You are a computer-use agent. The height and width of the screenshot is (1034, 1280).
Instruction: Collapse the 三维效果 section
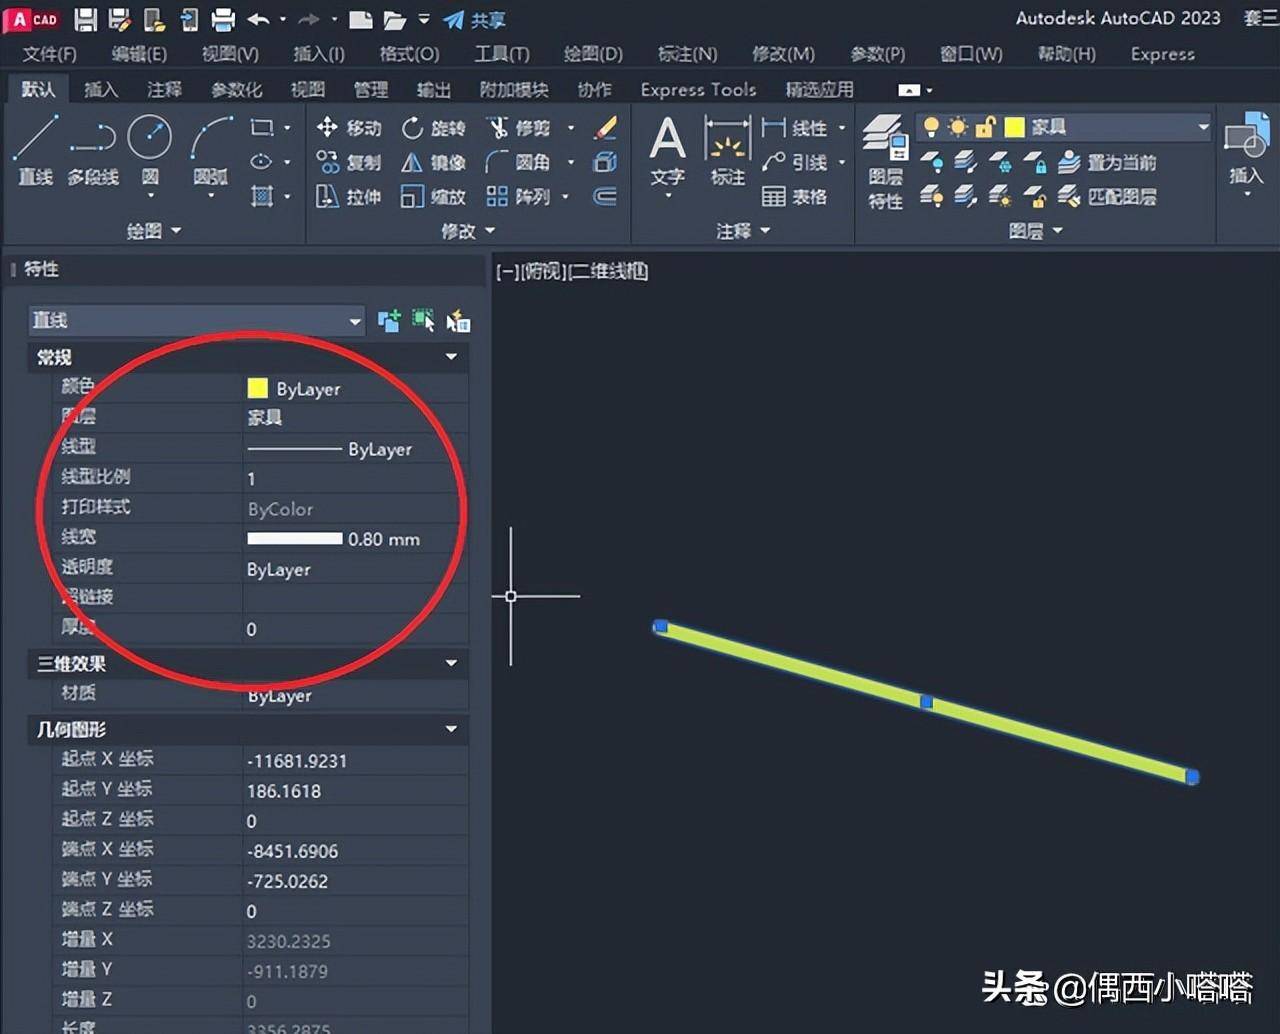pyautogui.click(x=451, y=663)
